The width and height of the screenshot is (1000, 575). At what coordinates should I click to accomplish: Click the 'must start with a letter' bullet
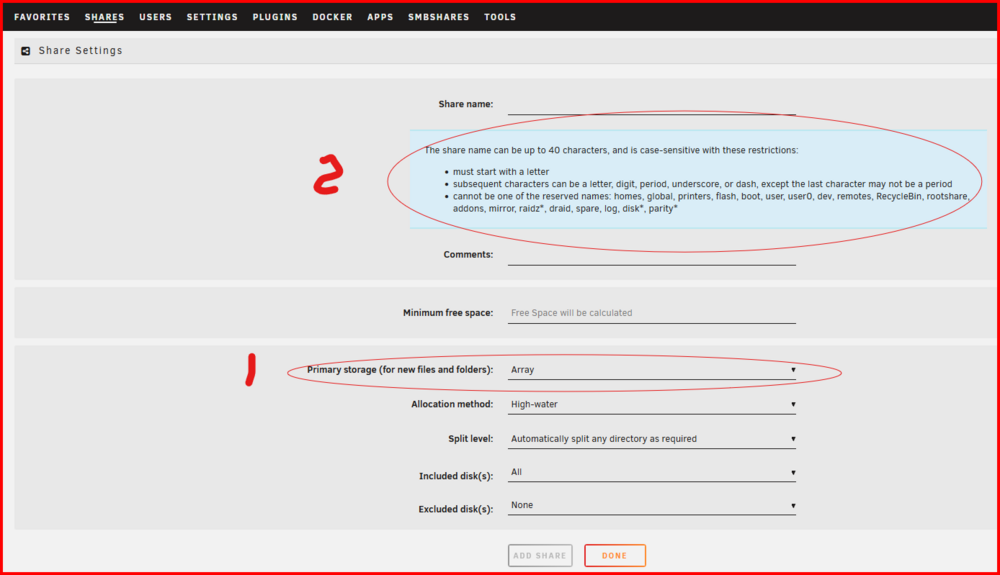[x=501, y=171]
